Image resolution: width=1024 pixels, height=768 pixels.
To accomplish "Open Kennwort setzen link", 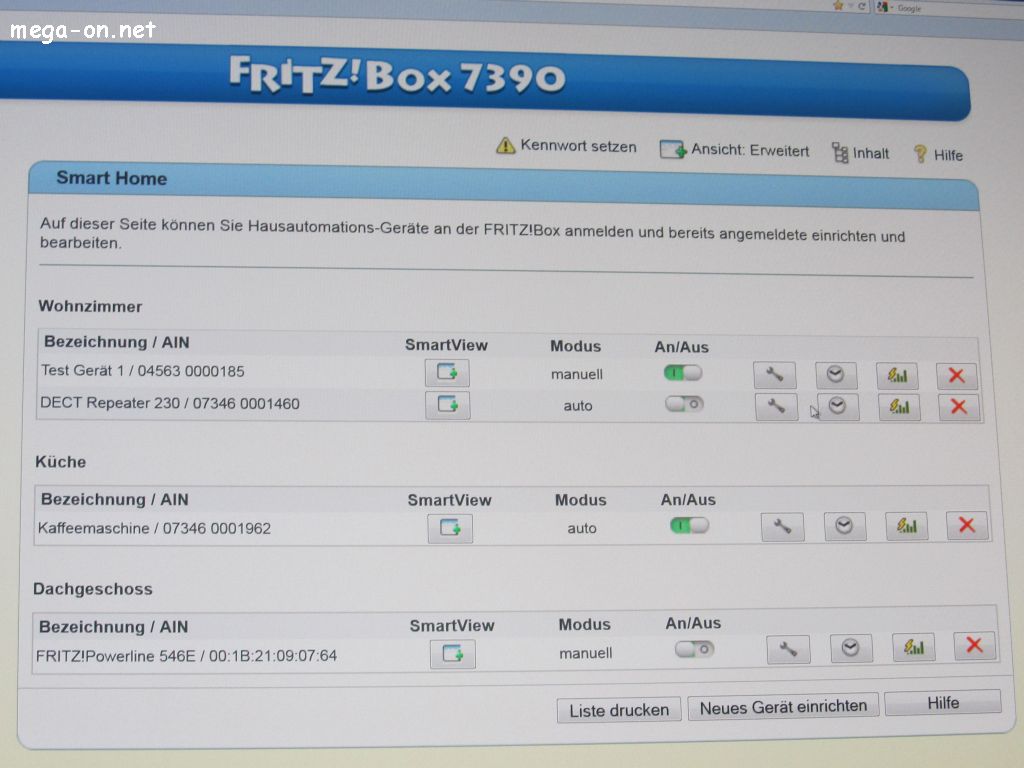I will (567, 146).
